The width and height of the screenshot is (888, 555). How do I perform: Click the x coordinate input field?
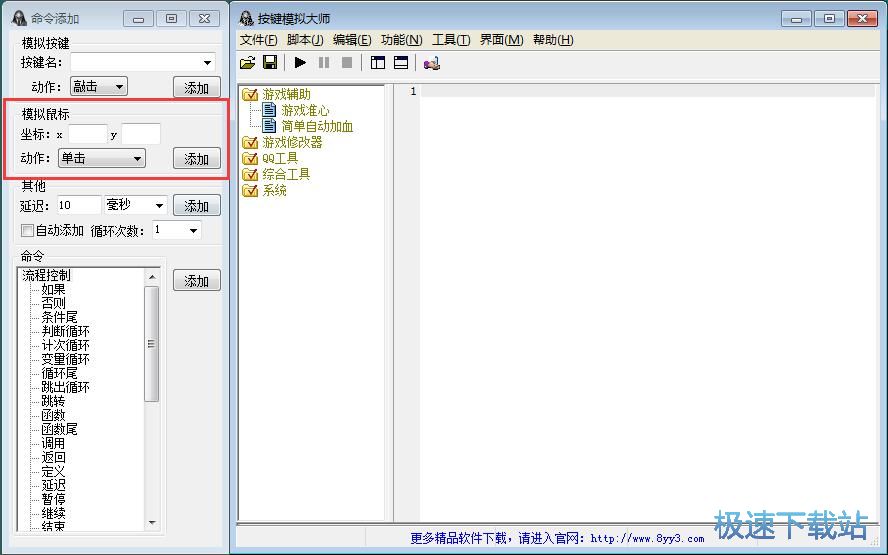tap(87, 134)
